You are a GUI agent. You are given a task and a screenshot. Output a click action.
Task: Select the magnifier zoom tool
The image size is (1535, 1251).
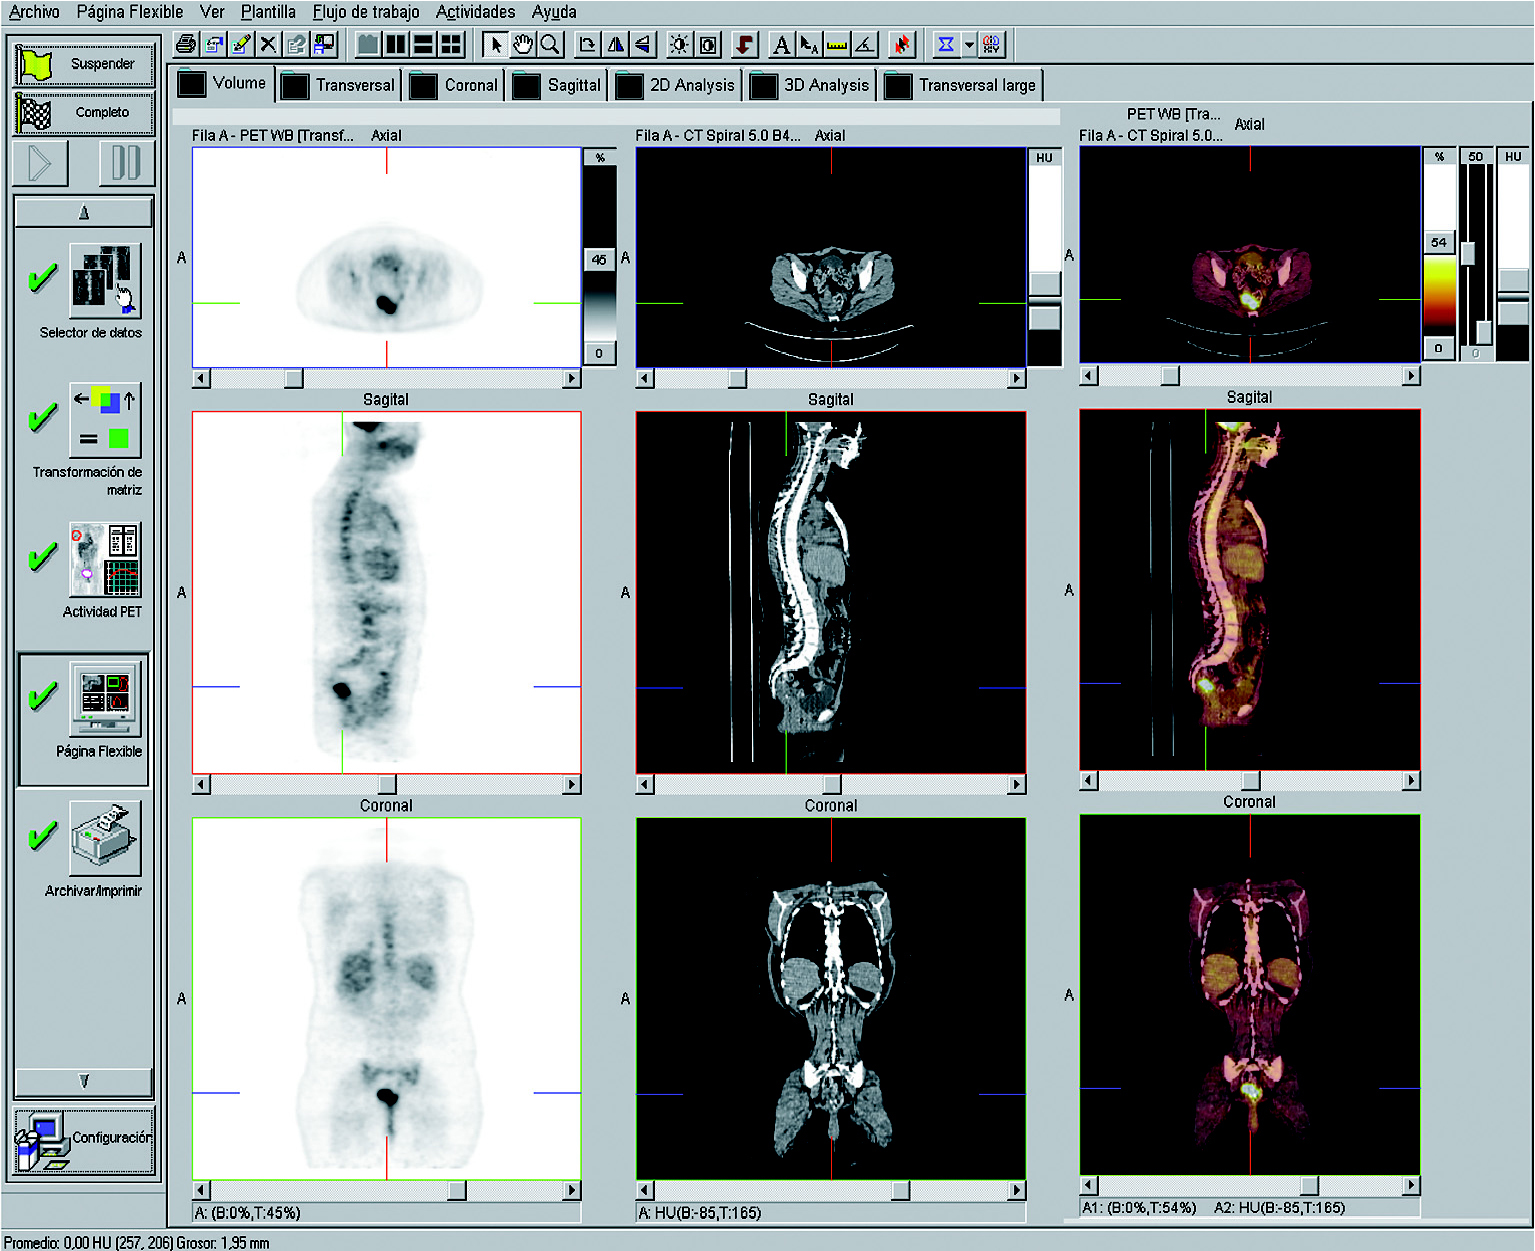550,45
